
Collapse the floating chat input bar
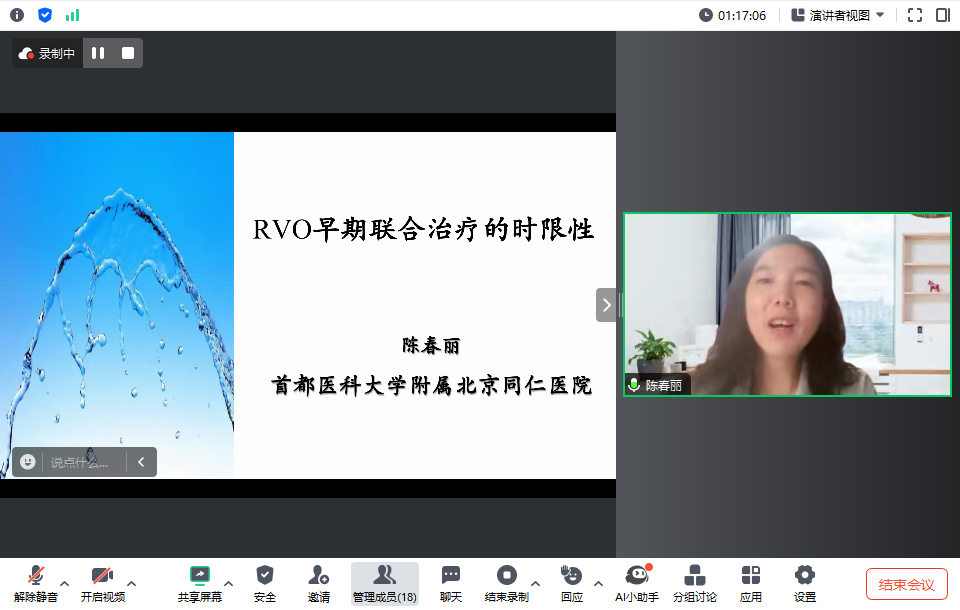[141, 462]
